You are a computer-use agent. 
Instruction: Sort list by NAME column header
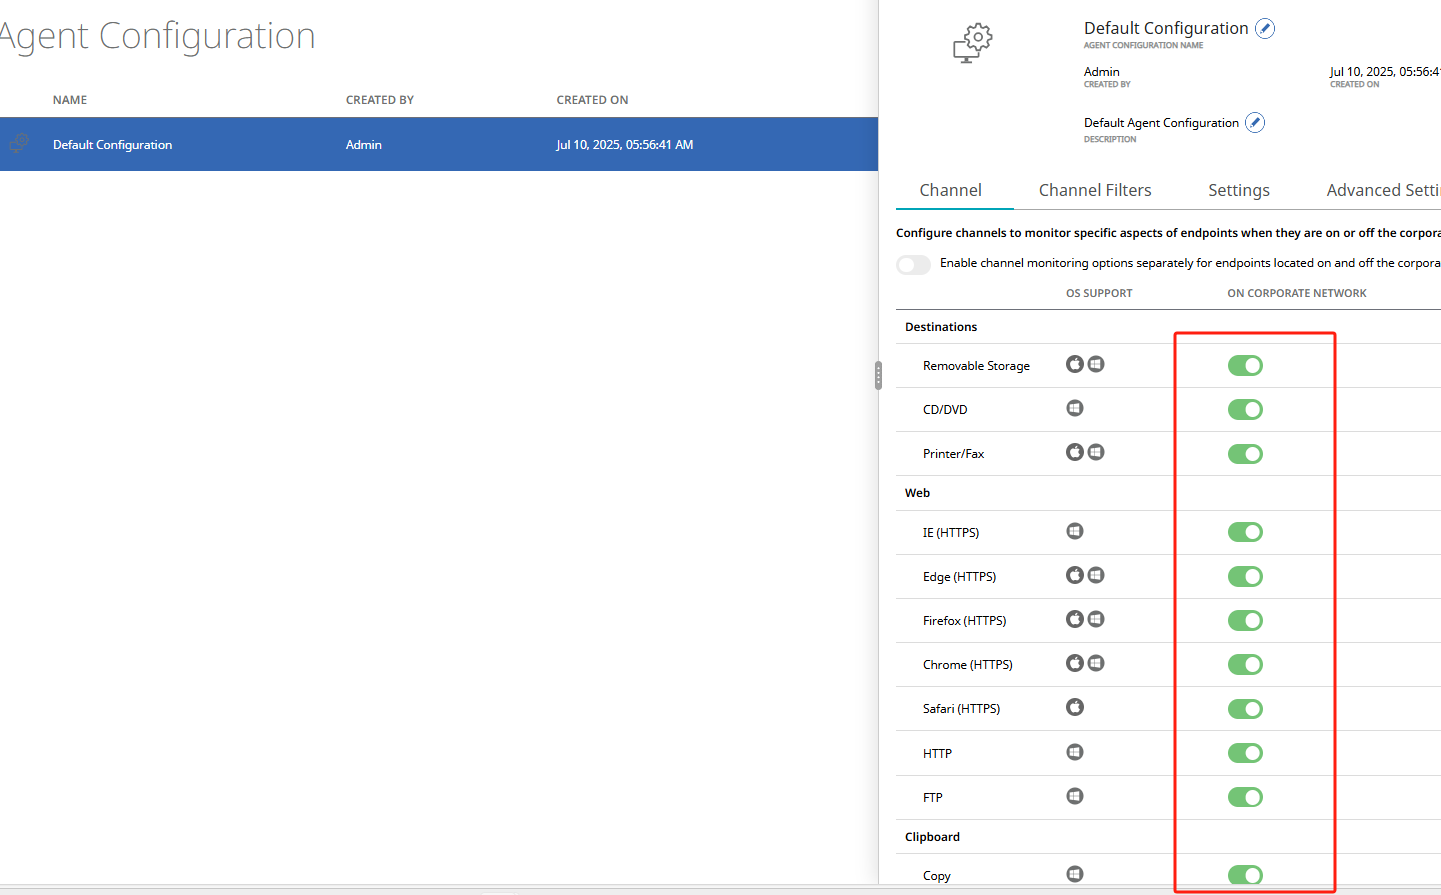(70, 100)
